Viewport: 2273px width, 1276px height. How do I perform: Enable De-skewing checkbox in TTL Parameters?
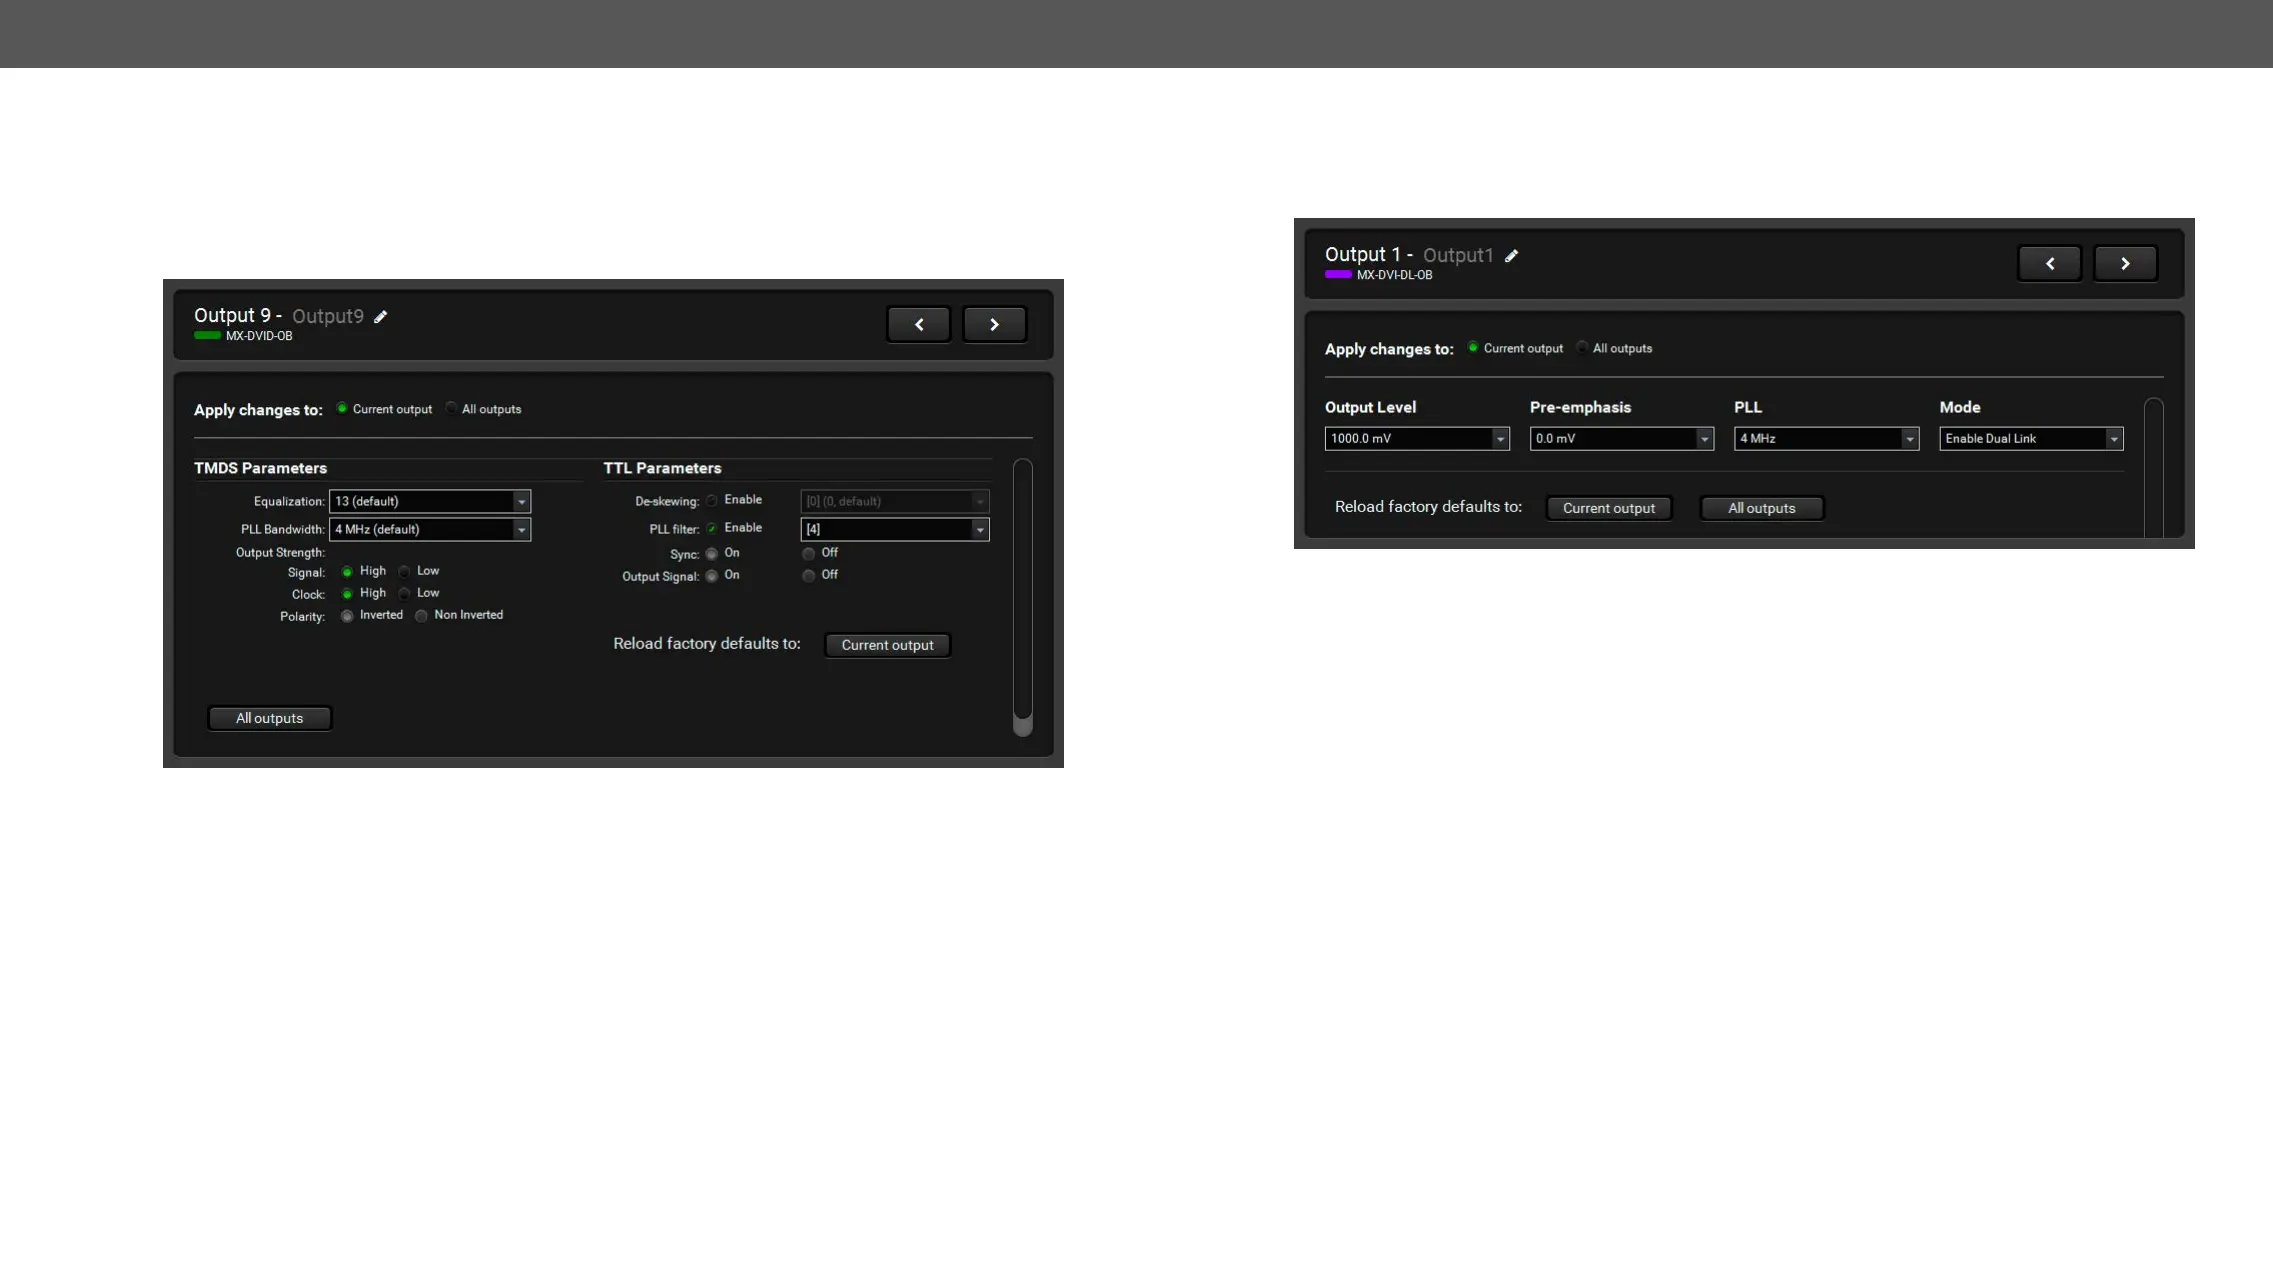(x=712, y=500)
